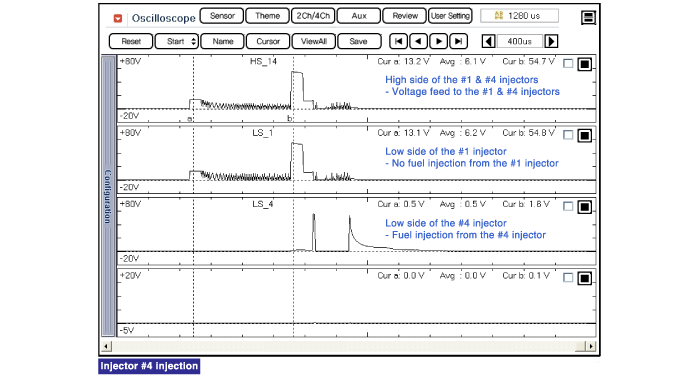Switch the 2Ch/4Ch display mode
Screen dimensions: 700x376
tap(313, 16)
